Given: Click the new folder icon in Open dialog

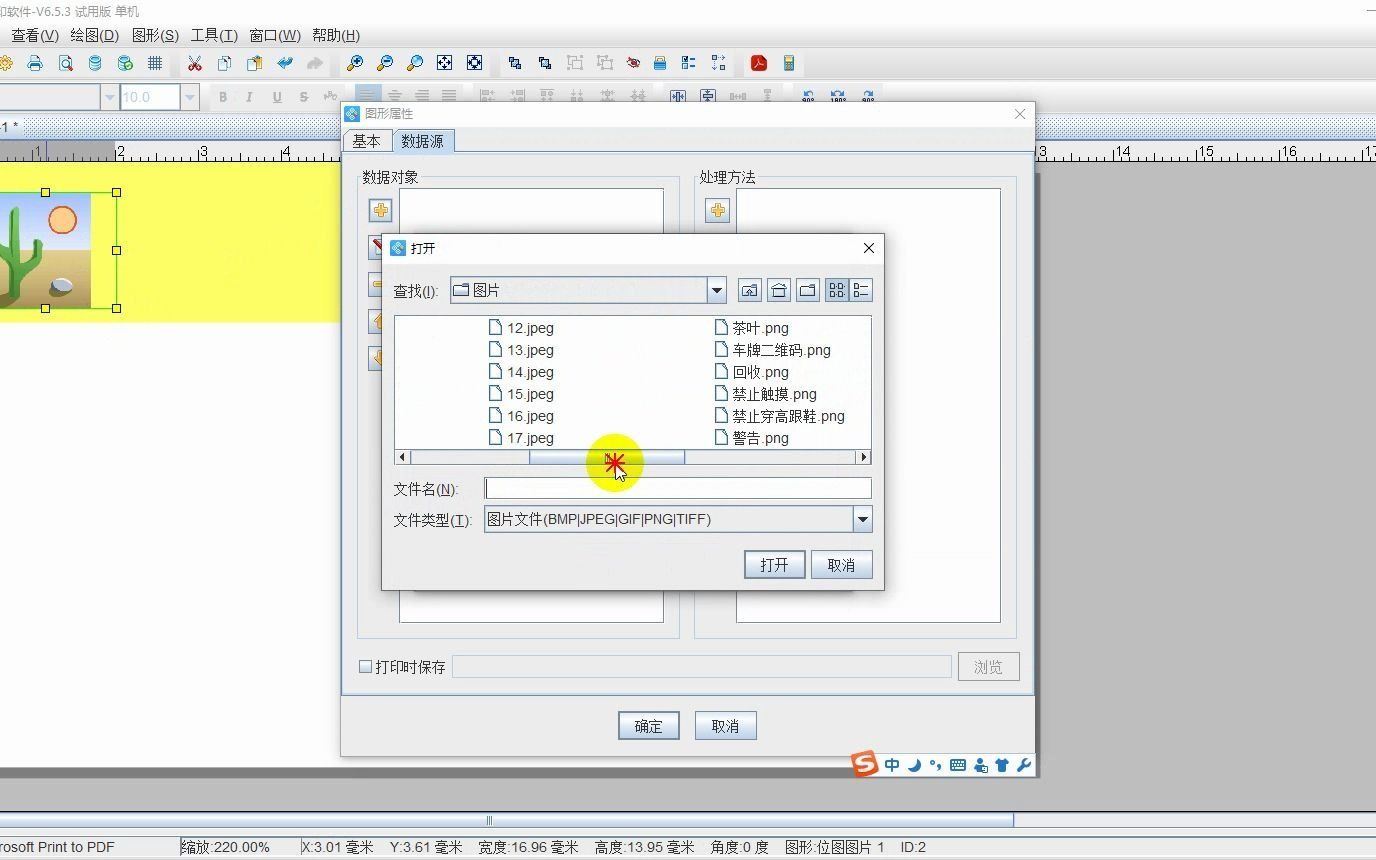Looking at the screenshot, I should pos(807,290).
